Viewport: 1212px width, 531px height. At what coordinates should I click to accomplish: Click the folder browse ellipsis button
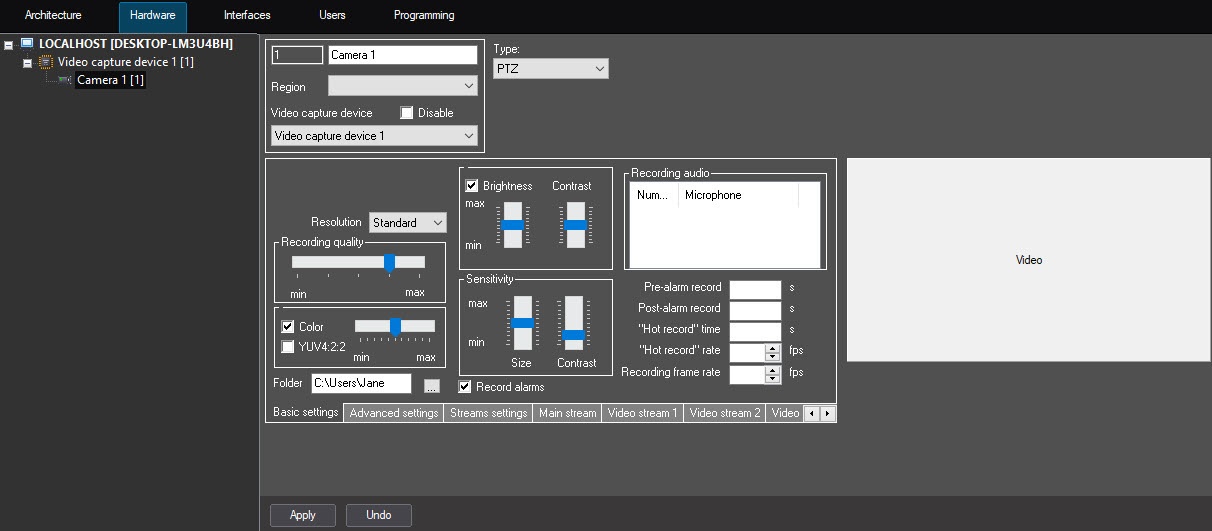431,384
